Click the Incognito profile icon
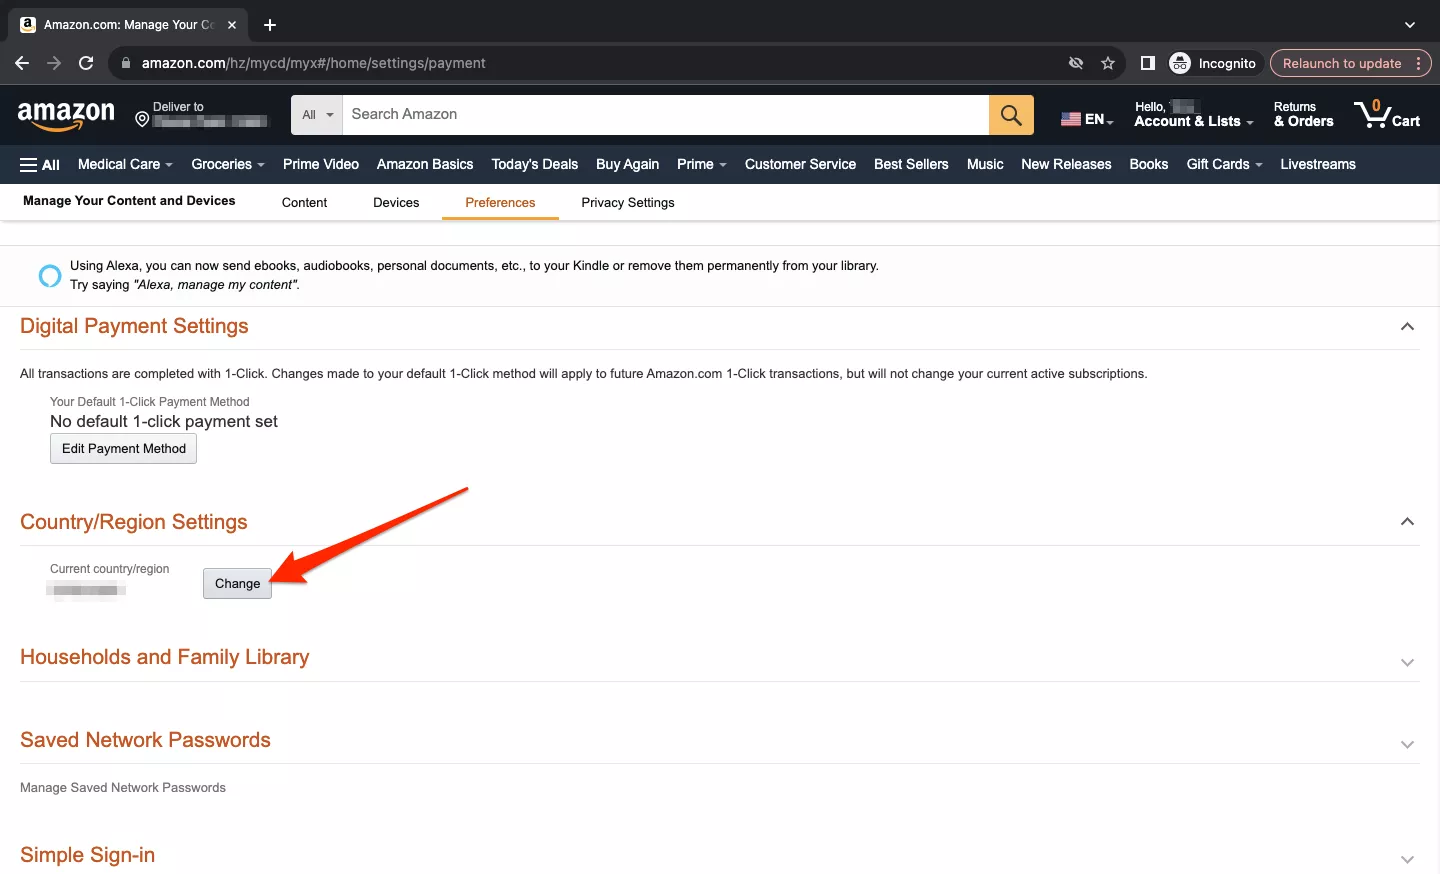Viewport: 1440px width, 874px height. (x=1180, y=63)
